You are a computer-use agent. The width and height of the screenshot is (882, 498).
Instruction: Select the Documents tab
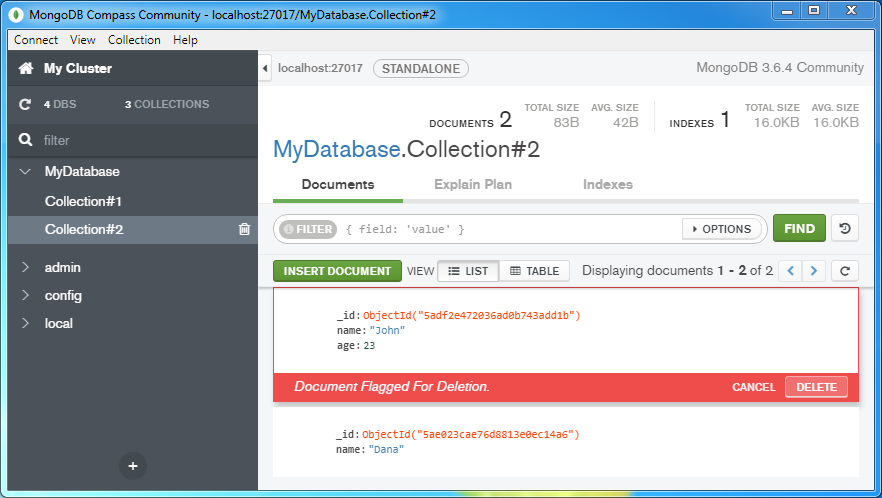(338, 185)
